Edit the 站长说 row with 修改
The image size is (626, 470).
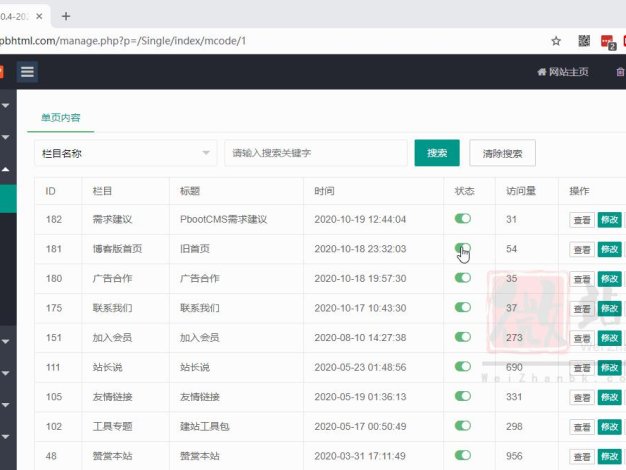click(609, 368)
